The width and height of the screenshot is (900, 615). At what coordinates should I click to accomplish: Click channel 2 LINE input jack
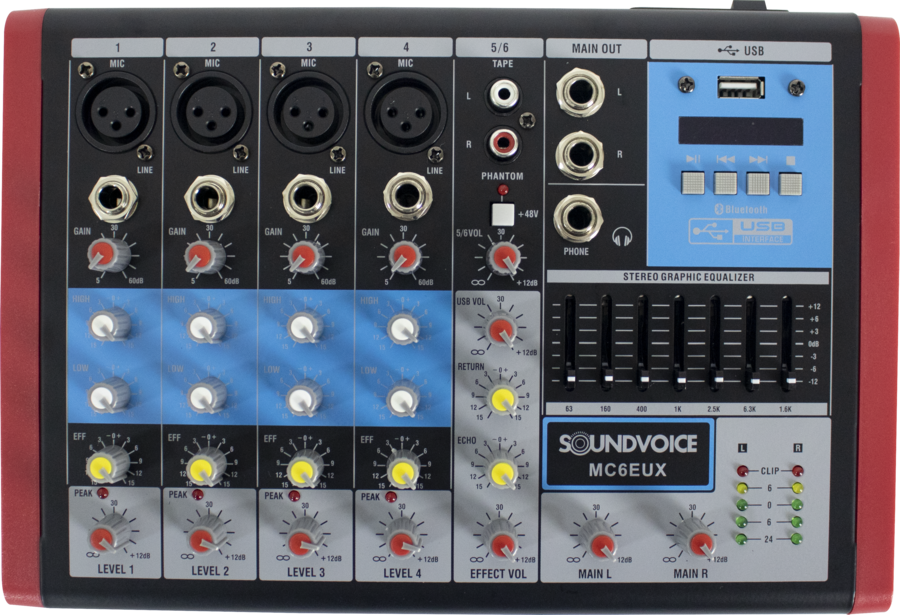coord(210,199)
